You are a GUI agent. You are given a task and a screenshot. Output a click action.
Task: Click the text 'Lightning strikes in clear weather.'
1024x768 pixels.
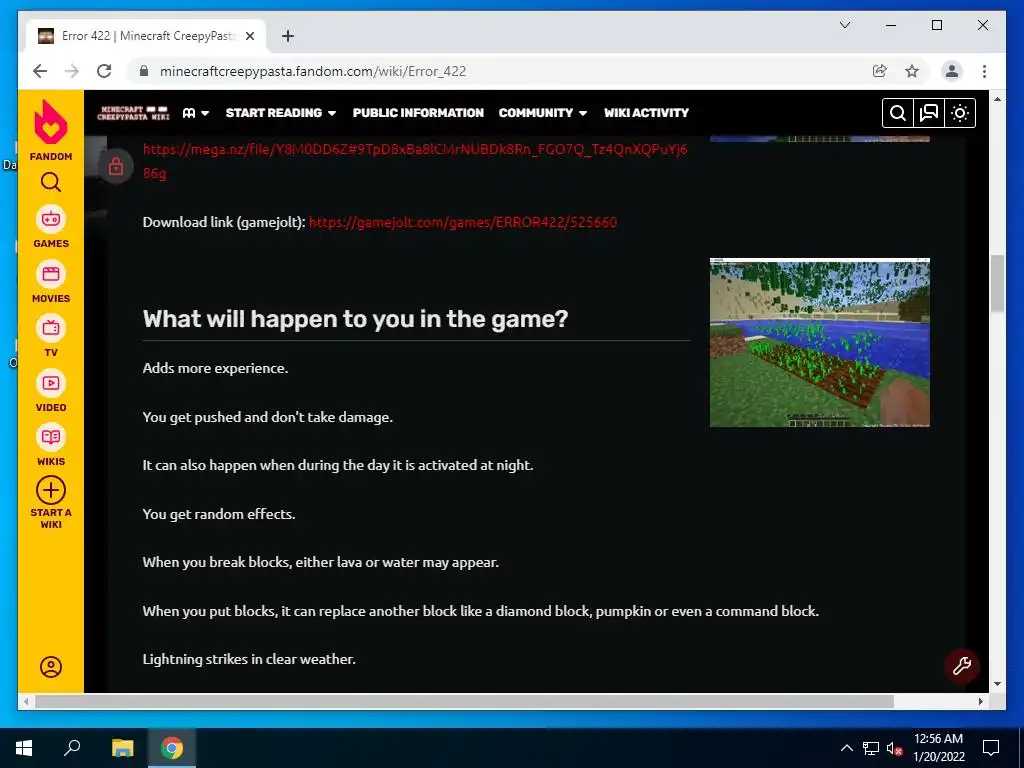(249, 659)
